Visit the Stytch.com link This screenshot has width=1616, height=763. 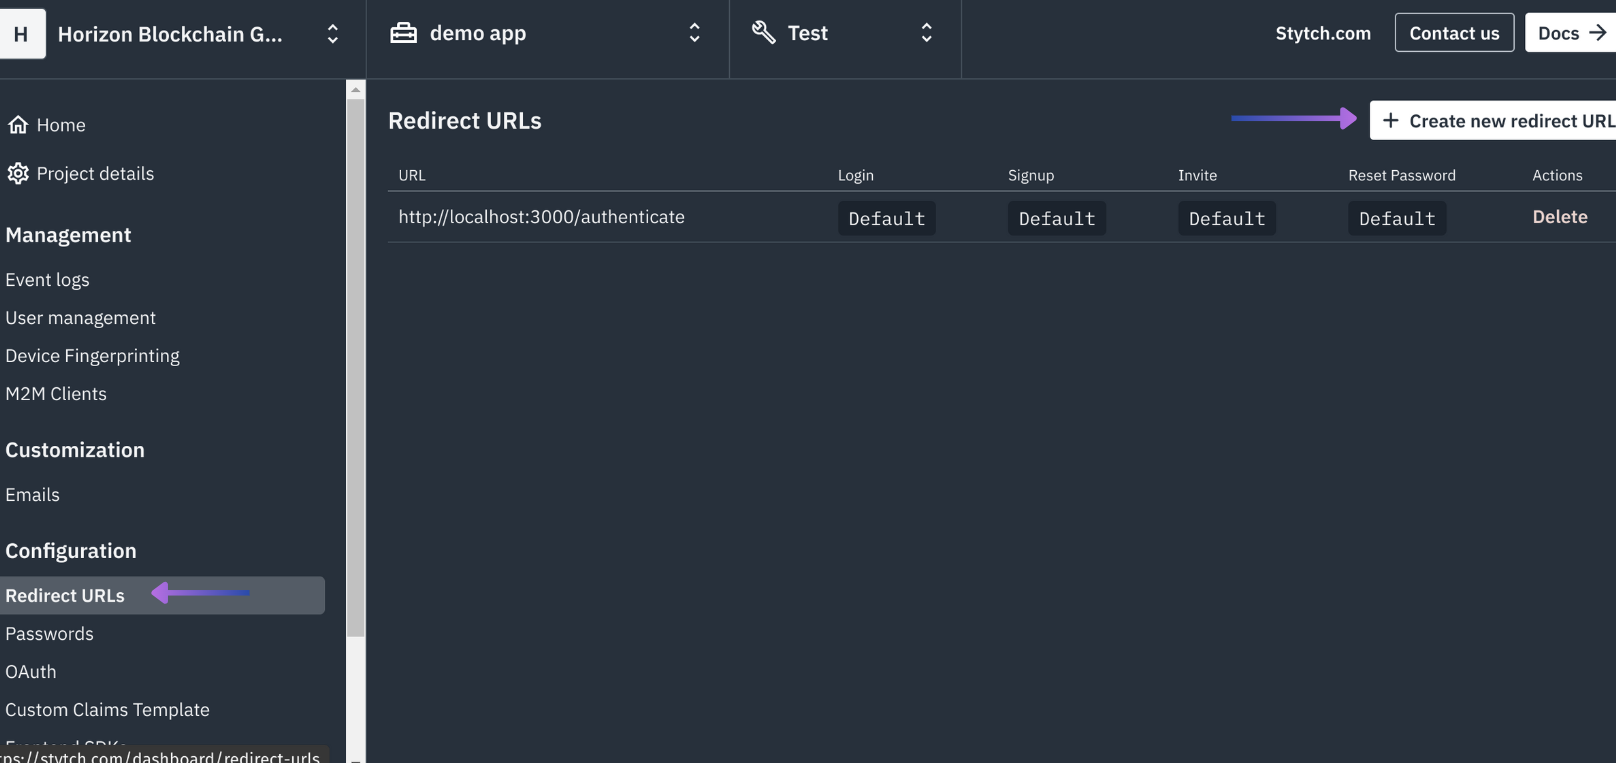coord(1322,33)
